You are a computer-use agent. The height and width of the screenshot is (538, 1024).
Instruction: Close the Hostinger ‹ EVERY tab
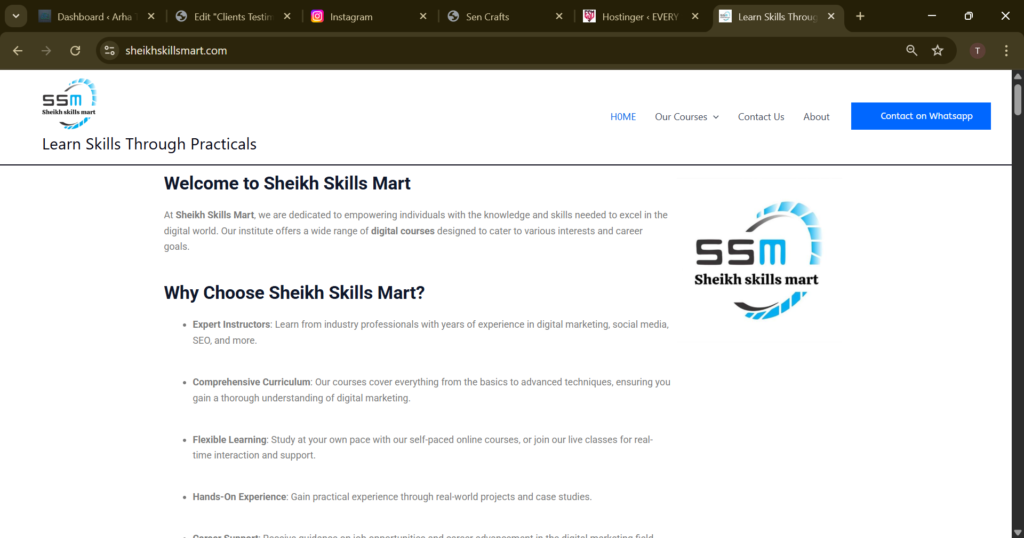tap(695, 16)
